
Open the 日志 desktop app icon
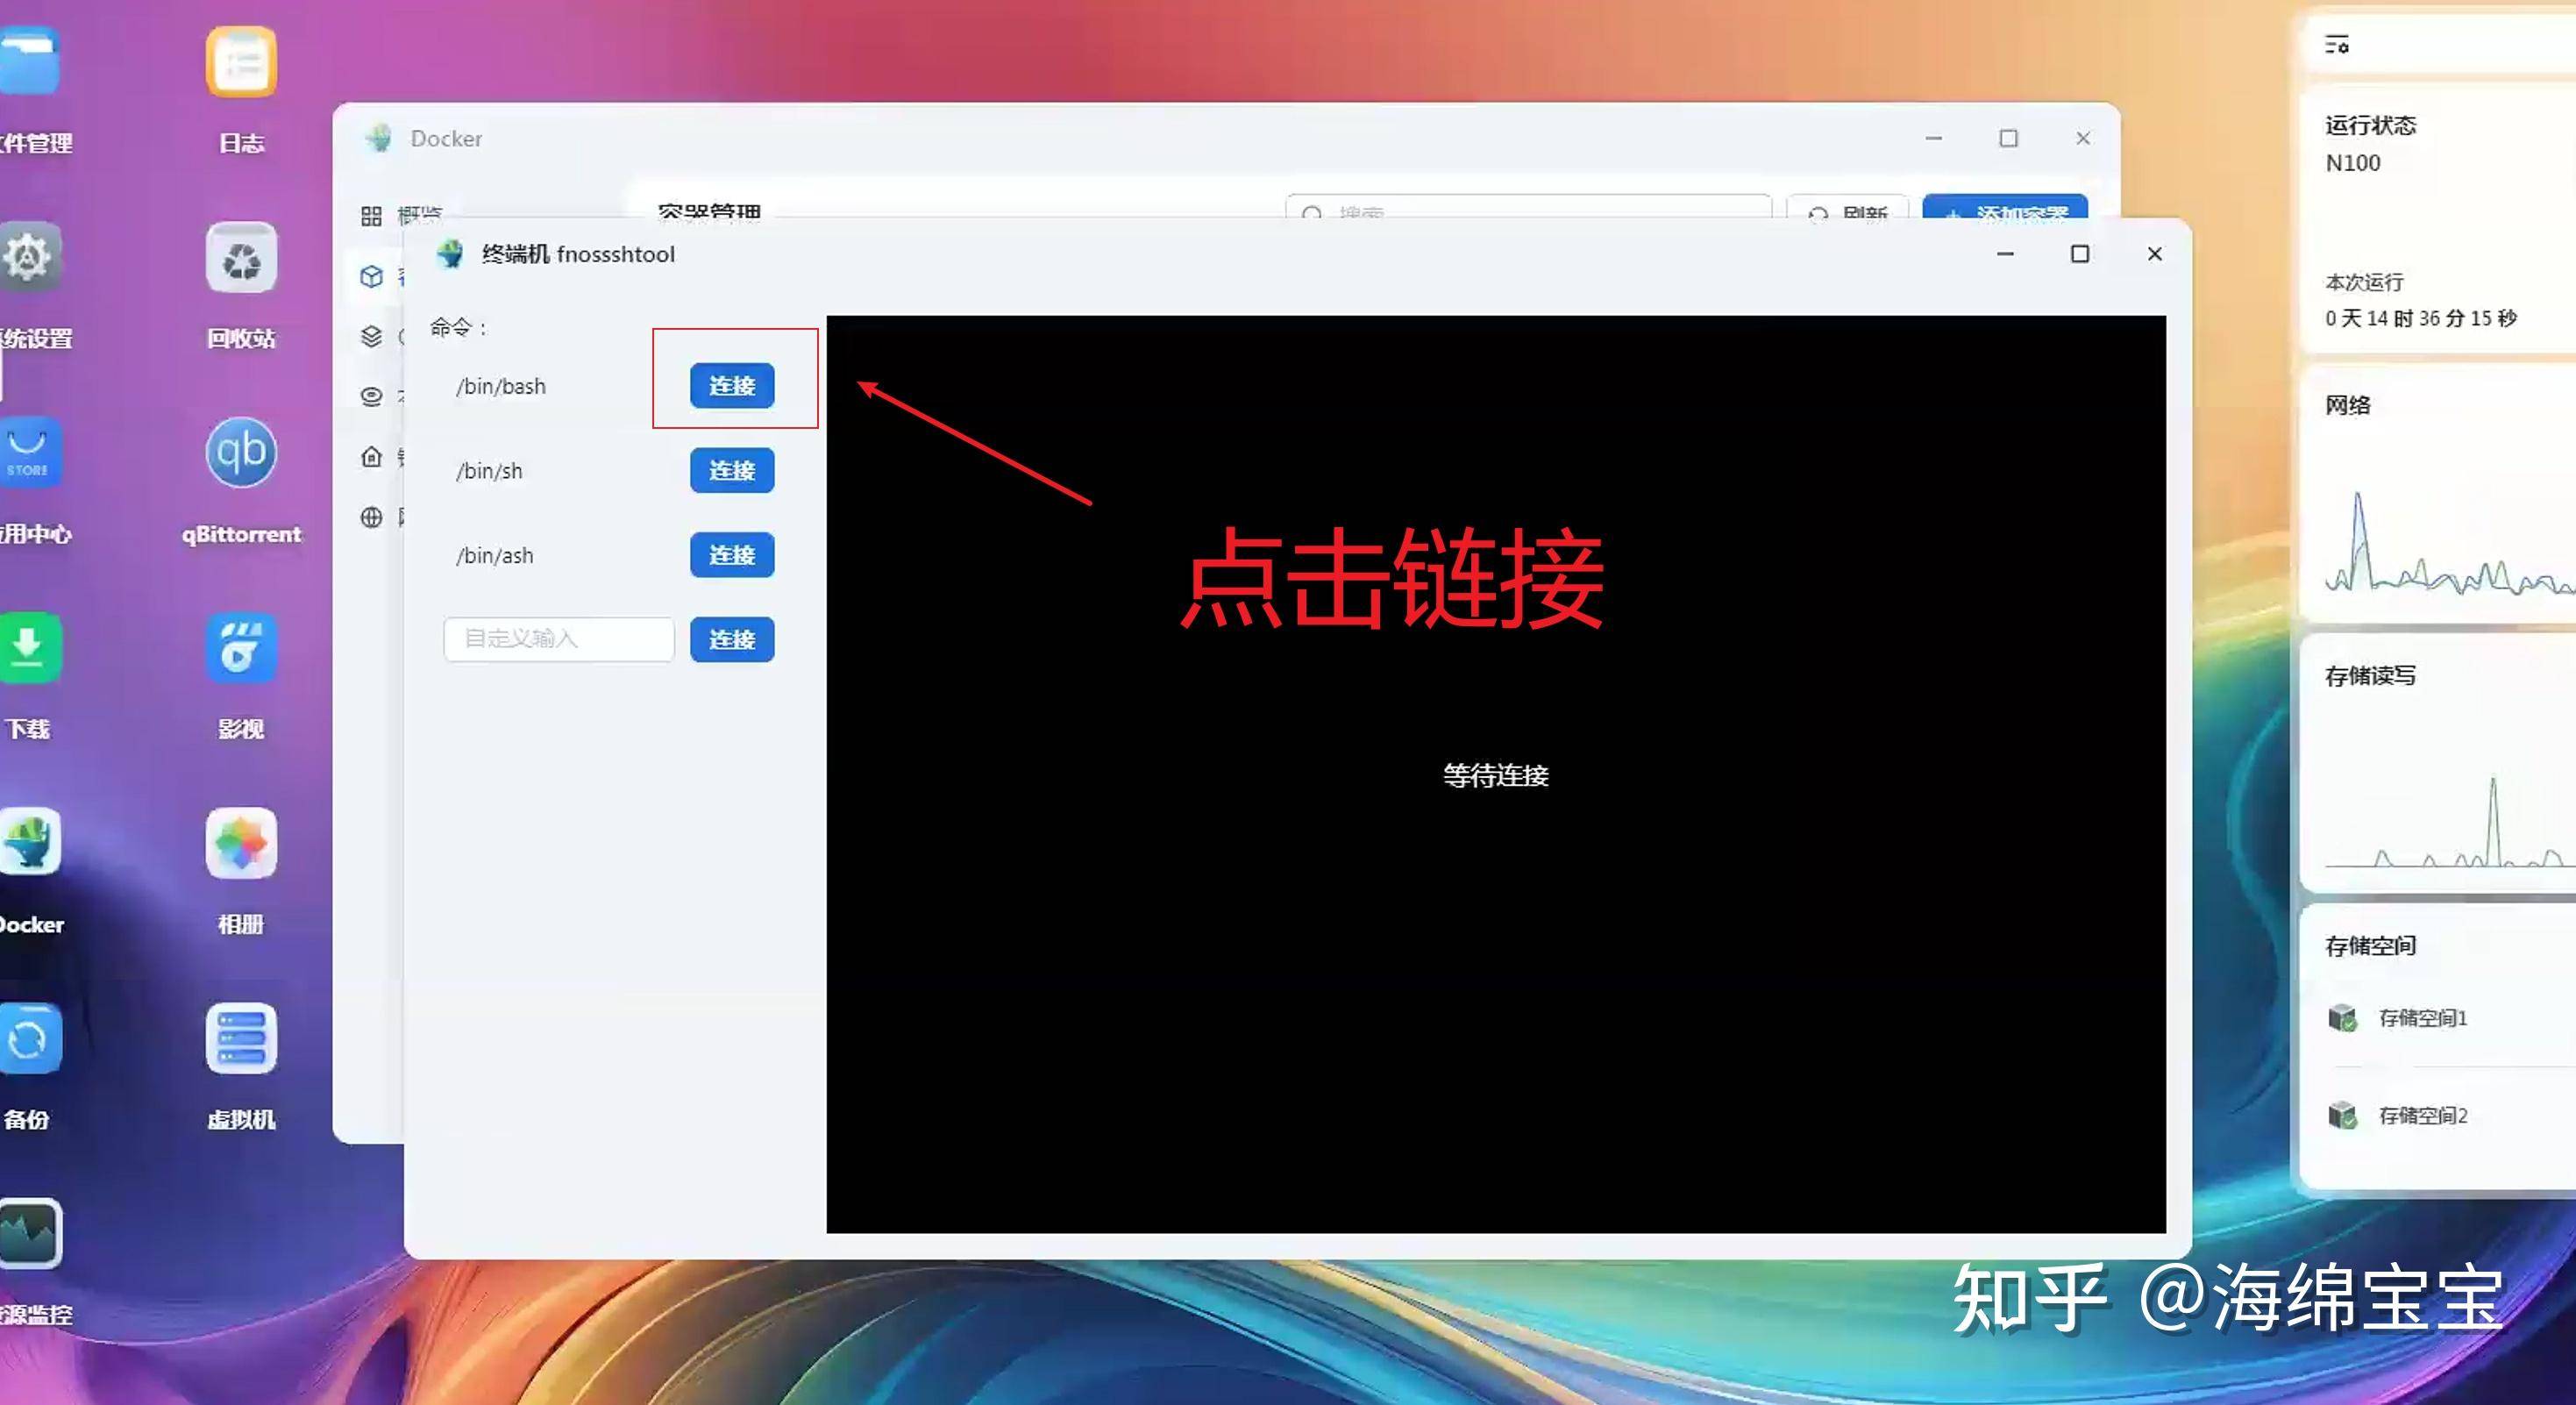[241, 63]
